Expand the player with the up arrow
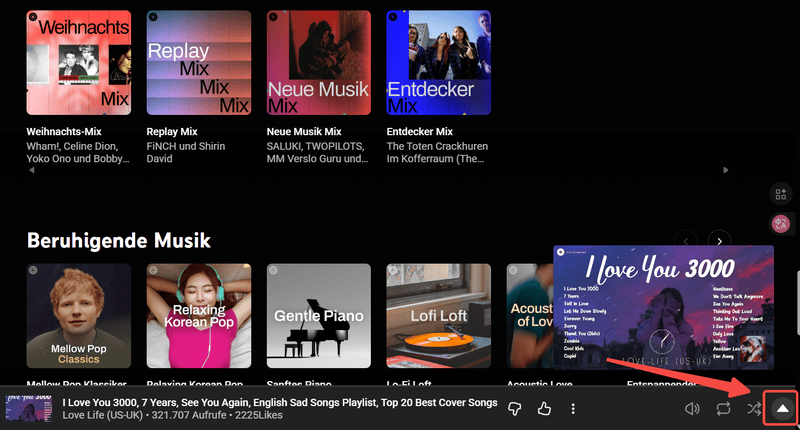The image size is (800, 430). pos(782,408)
